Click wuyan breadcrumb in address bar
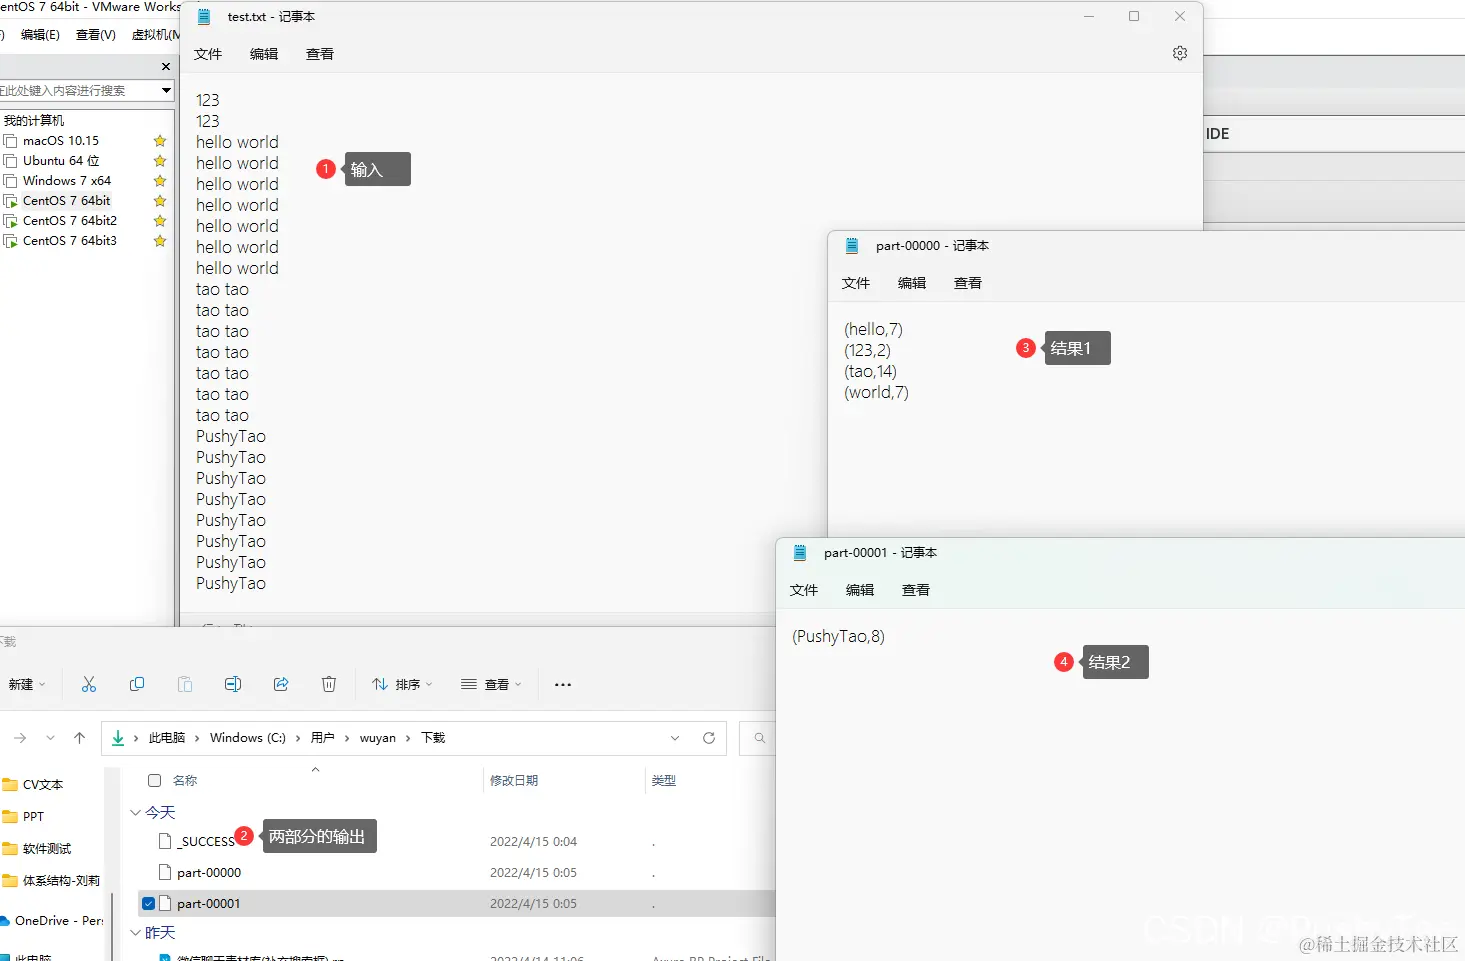Image resolution: width=1465 pixels, height=961 pixels. click(378, 738)
